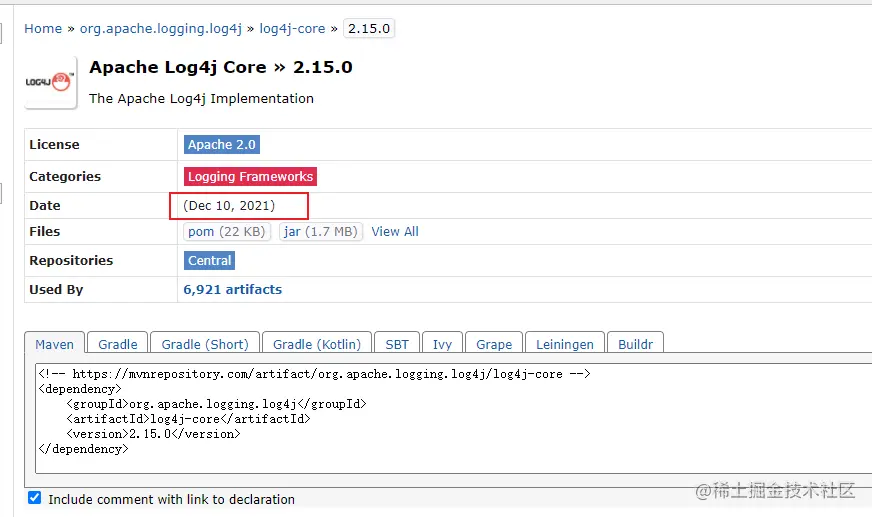Switch to the Buildr tab
This screenshot has height=517, width=872.
(x=635, y=344)
